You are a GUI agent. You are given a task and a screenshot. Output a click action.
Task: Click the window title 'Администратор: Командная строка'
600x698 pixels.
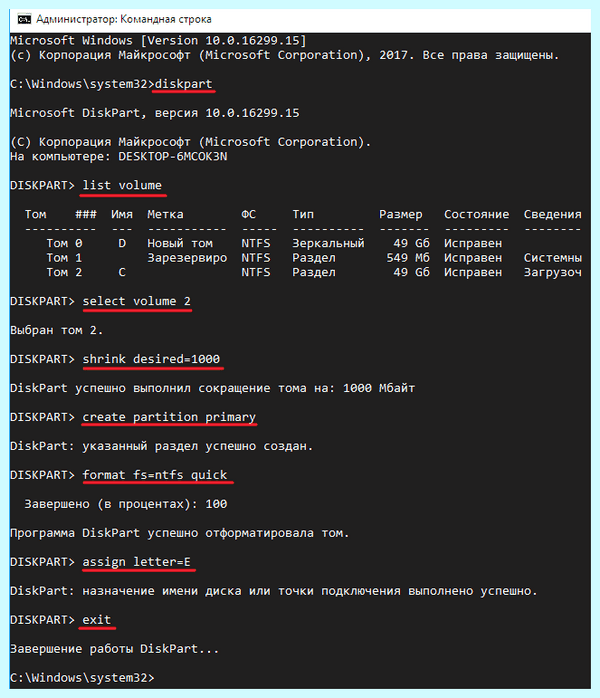[x=124, y=19]
